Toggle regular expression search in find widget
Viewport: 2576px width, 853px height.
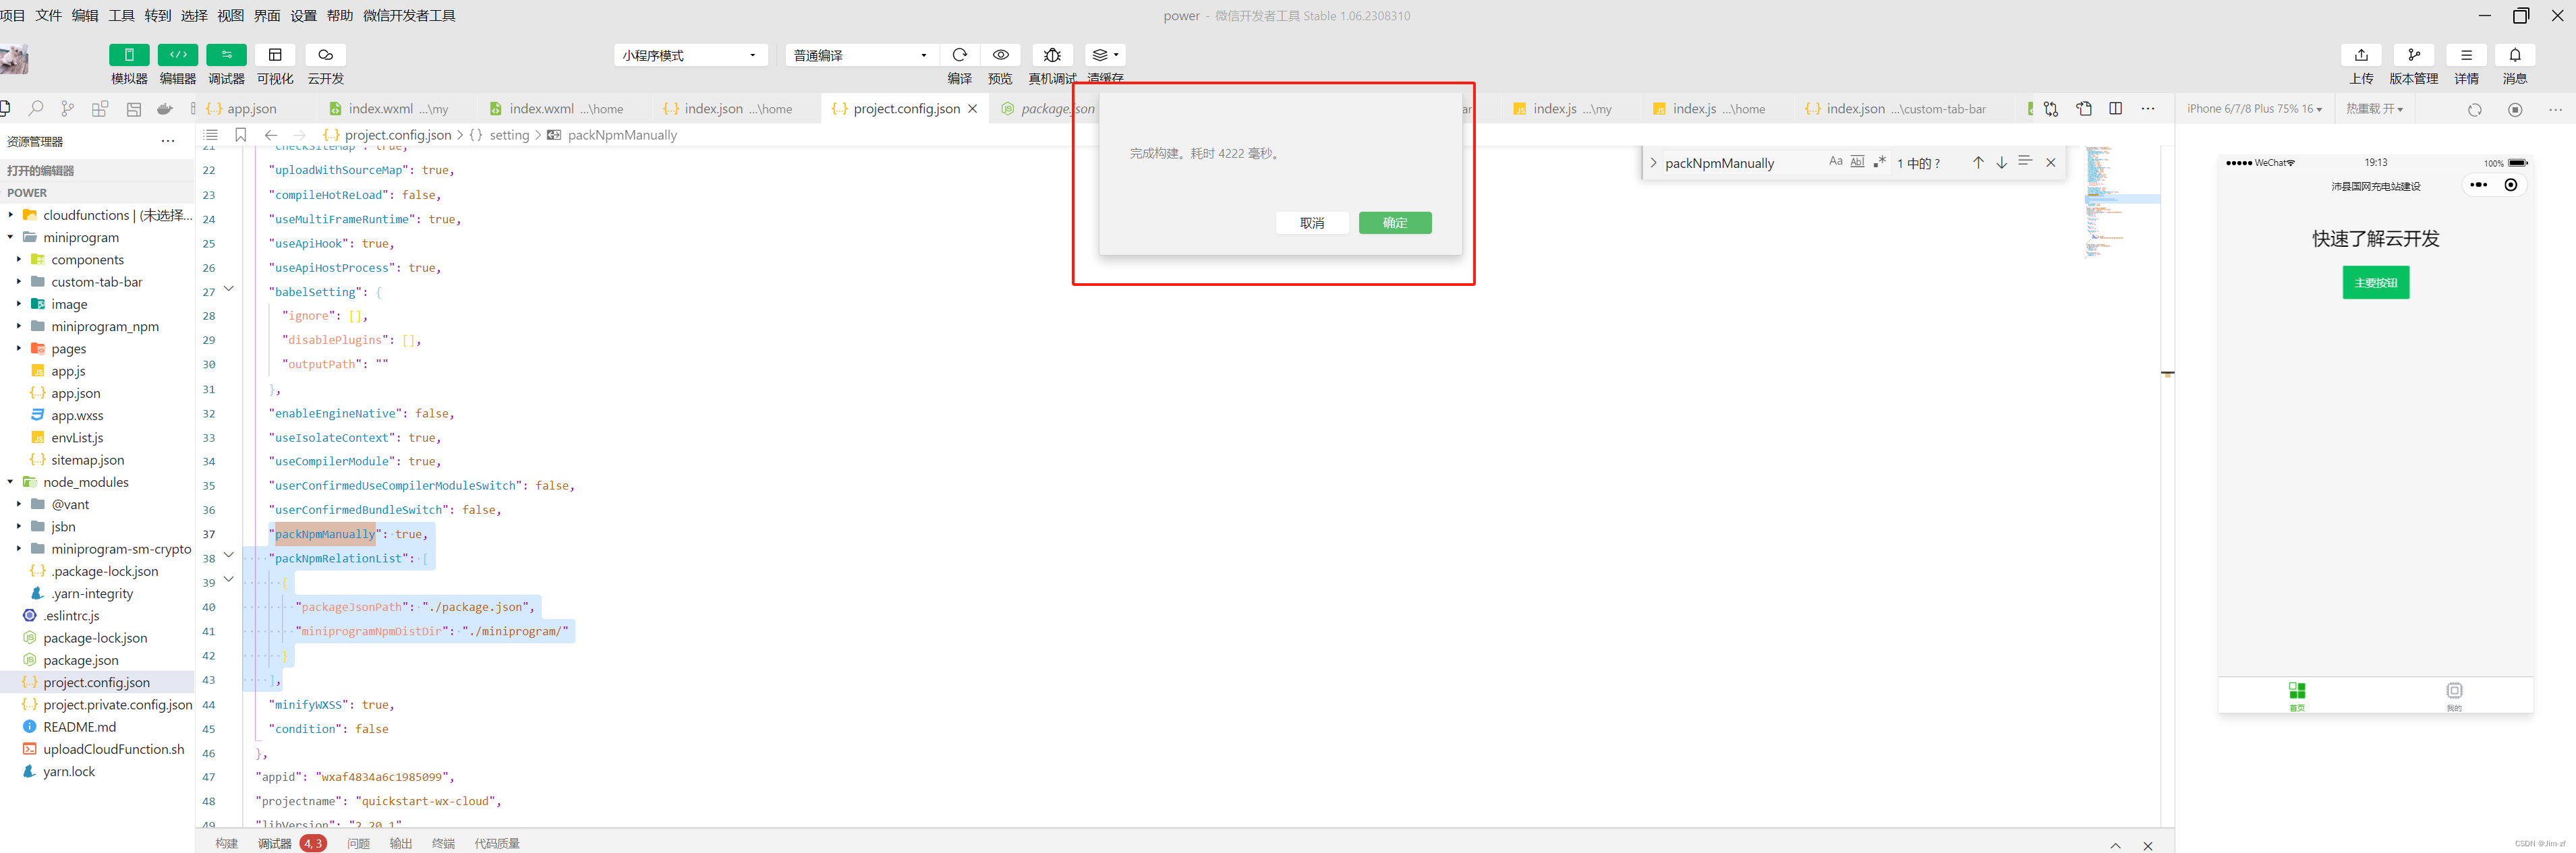coord(1879,162)
